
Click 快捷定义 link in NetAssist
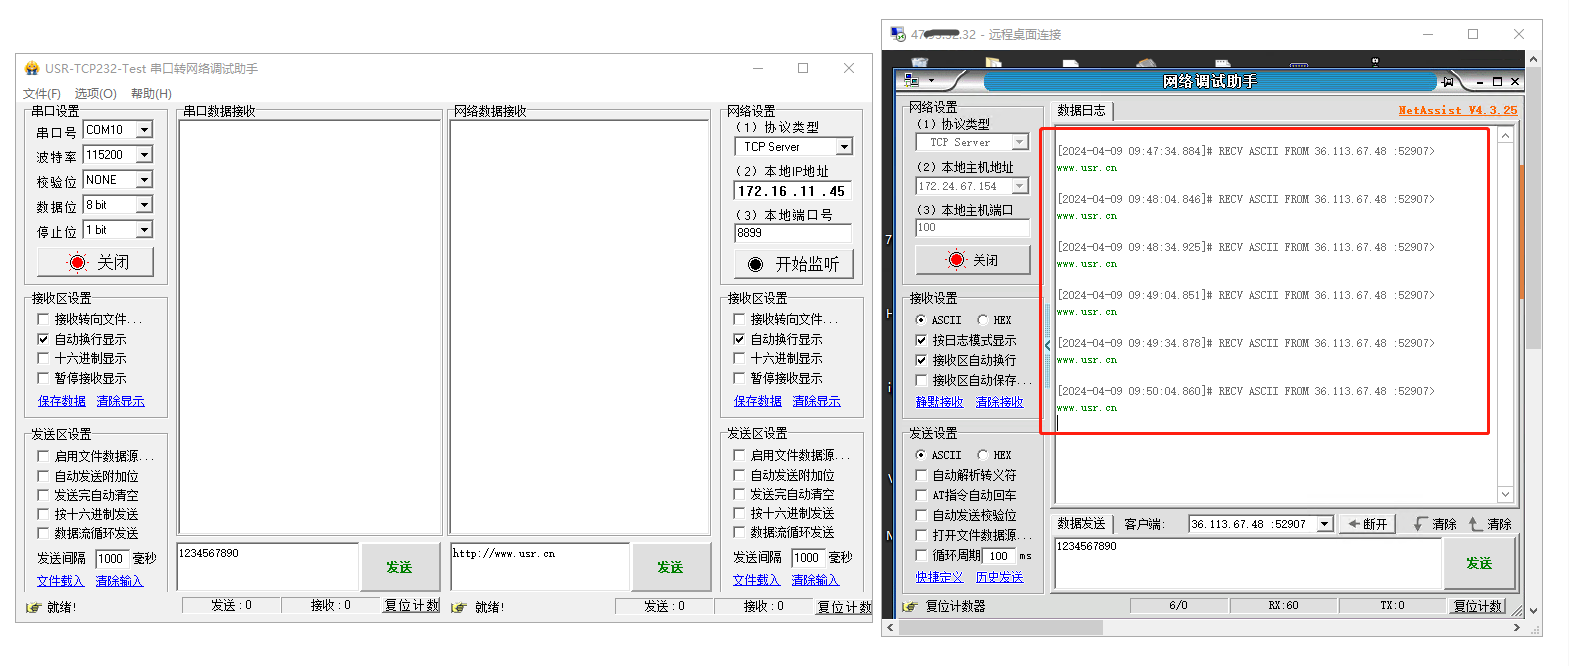pyautogui.click(x=939, y=577)
